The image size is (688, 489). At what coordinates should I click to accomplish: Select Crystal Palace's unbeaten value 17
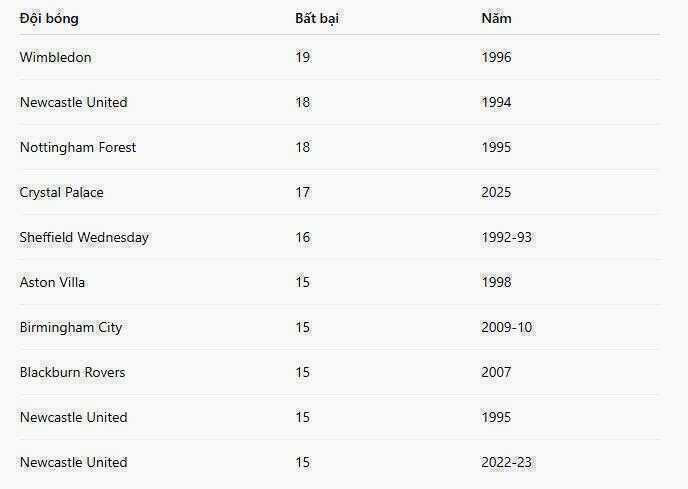click(x=303, y=192)
